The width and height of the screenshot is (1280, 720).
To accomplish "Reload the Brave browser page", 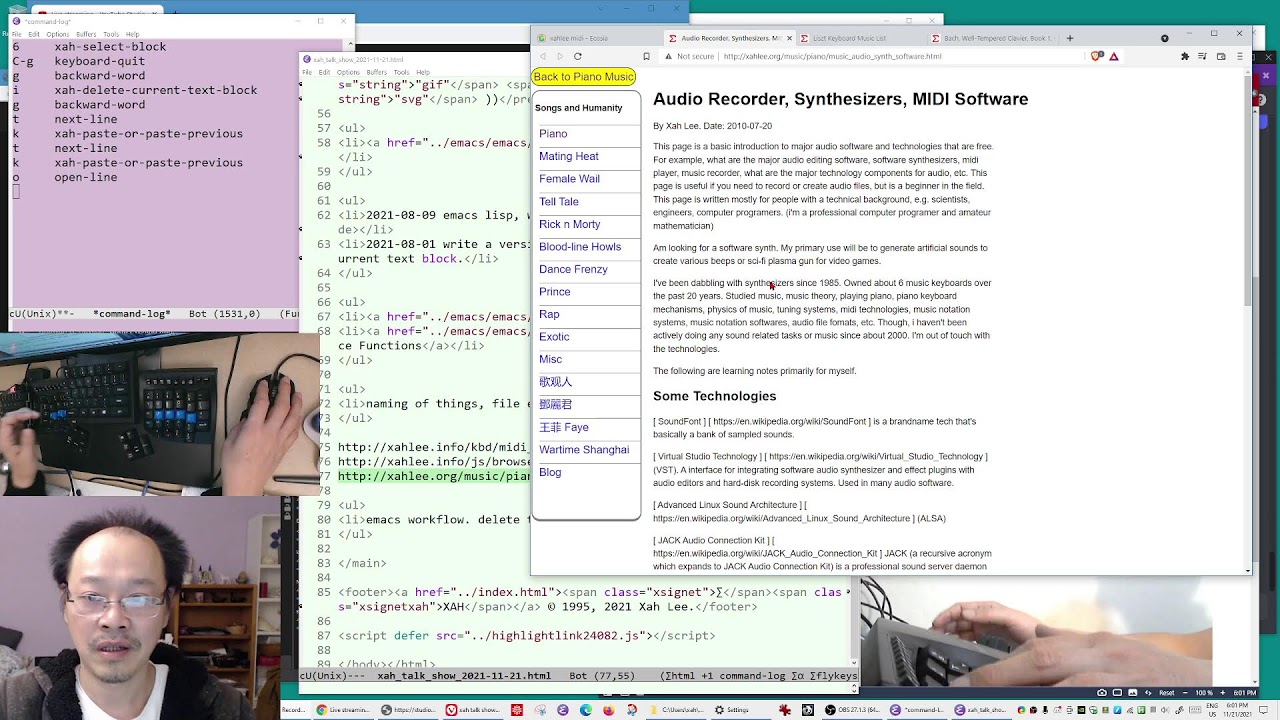I will pyautogui.click(x=577, y=56).
